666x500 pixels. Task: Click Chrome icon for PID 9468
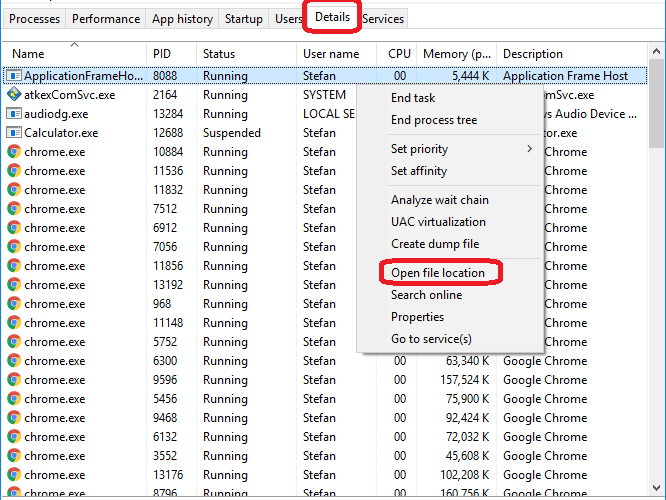tap(14, 418)
